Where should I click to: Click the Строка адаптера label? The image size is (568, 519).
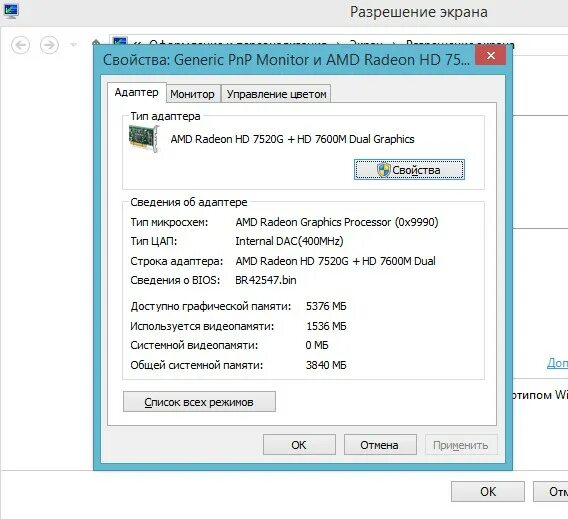click(x=177, y=261)
